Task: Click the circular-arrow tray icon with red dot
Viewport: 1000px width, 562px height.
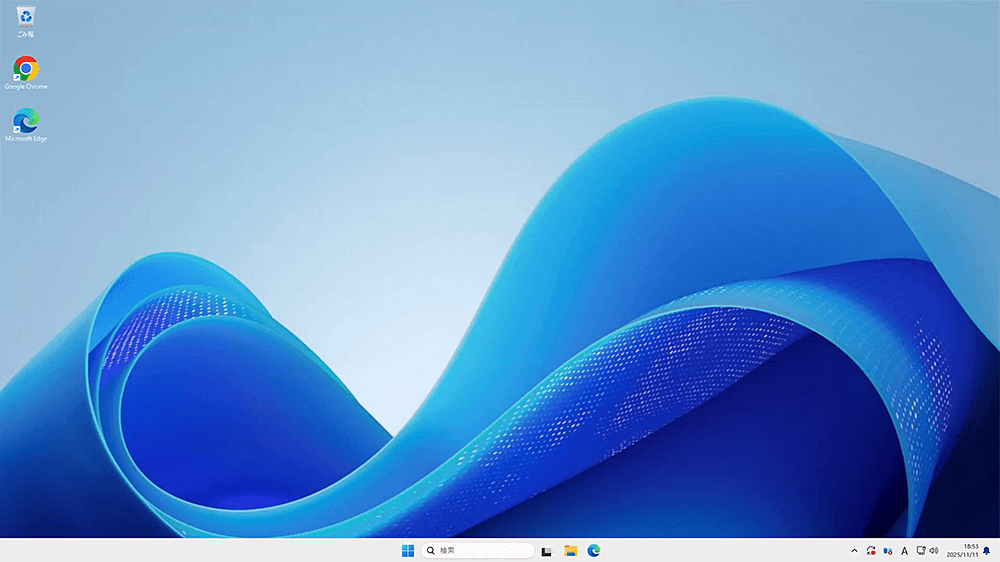Action: point(872,551)
